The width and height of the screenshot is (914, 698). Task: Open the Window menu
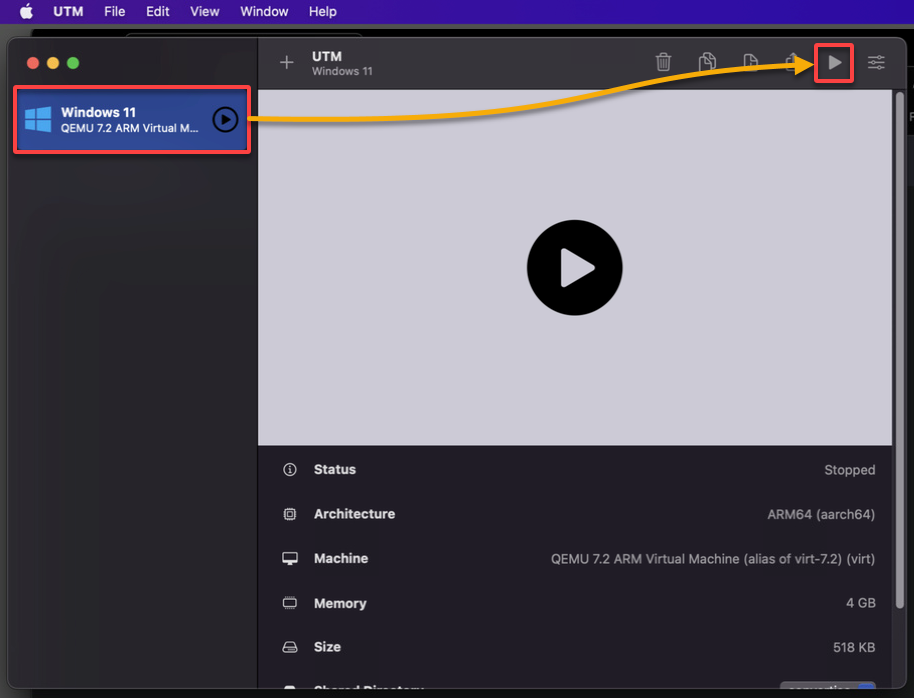pyautogui.click(x=264, y=11)
